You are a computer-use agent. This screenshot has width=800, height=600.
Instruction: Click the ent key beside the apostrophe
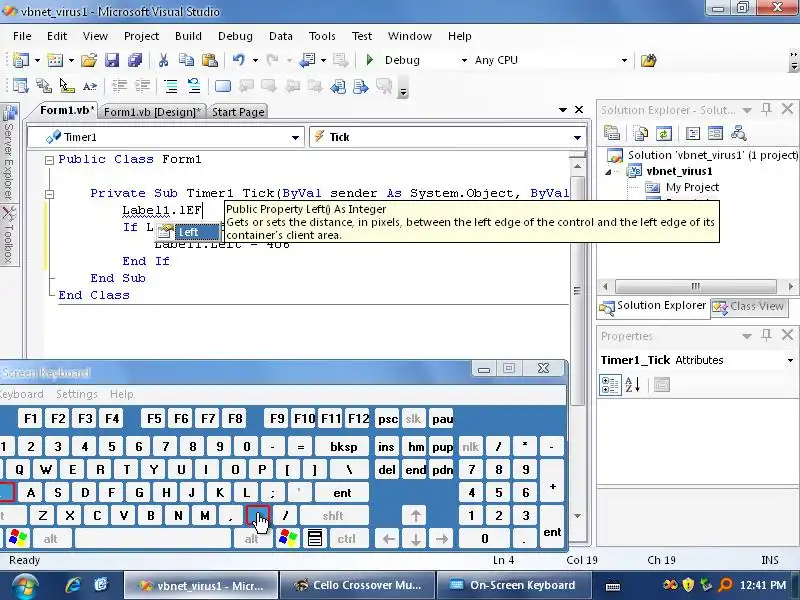(342, 493)
